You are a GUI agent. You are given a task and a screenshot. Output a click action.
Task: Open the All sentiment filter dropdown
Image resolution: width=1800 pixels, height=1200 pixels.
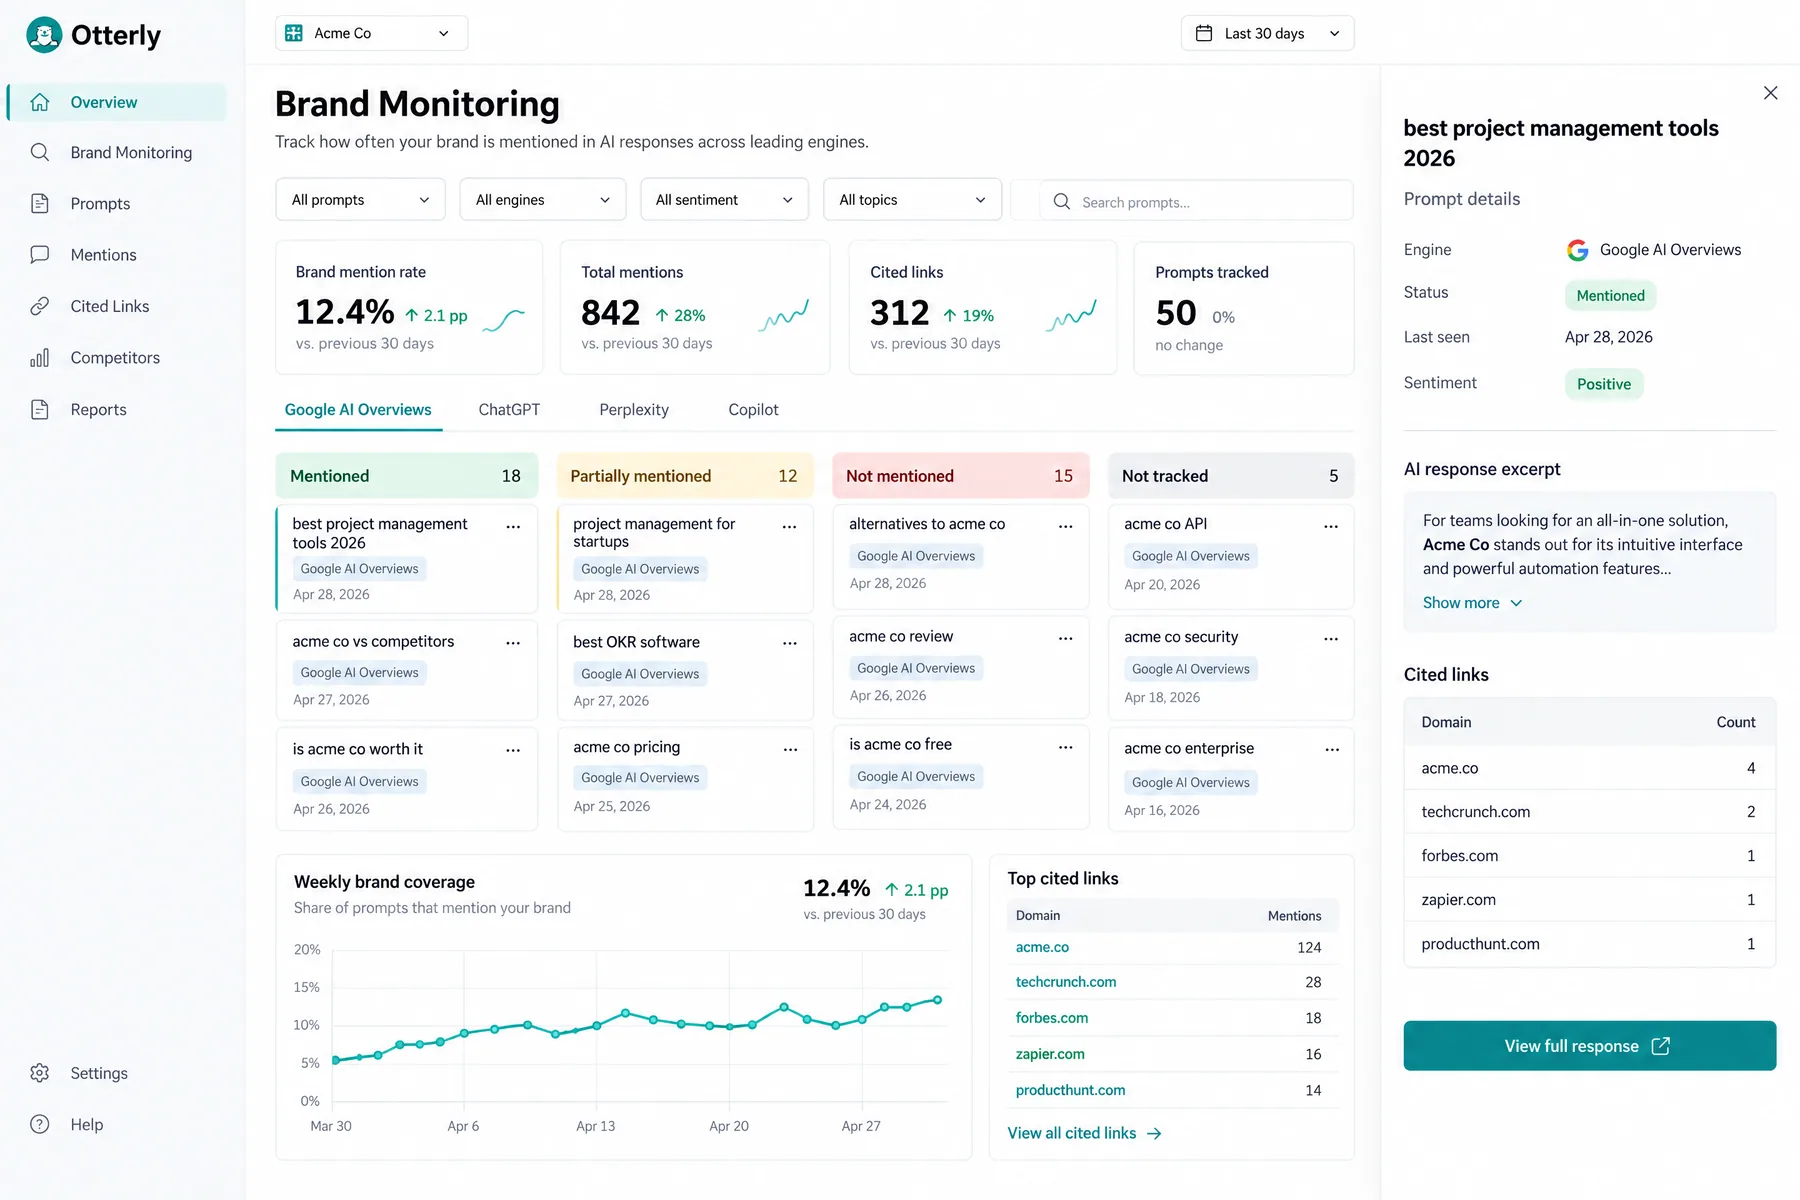(724, 200)
